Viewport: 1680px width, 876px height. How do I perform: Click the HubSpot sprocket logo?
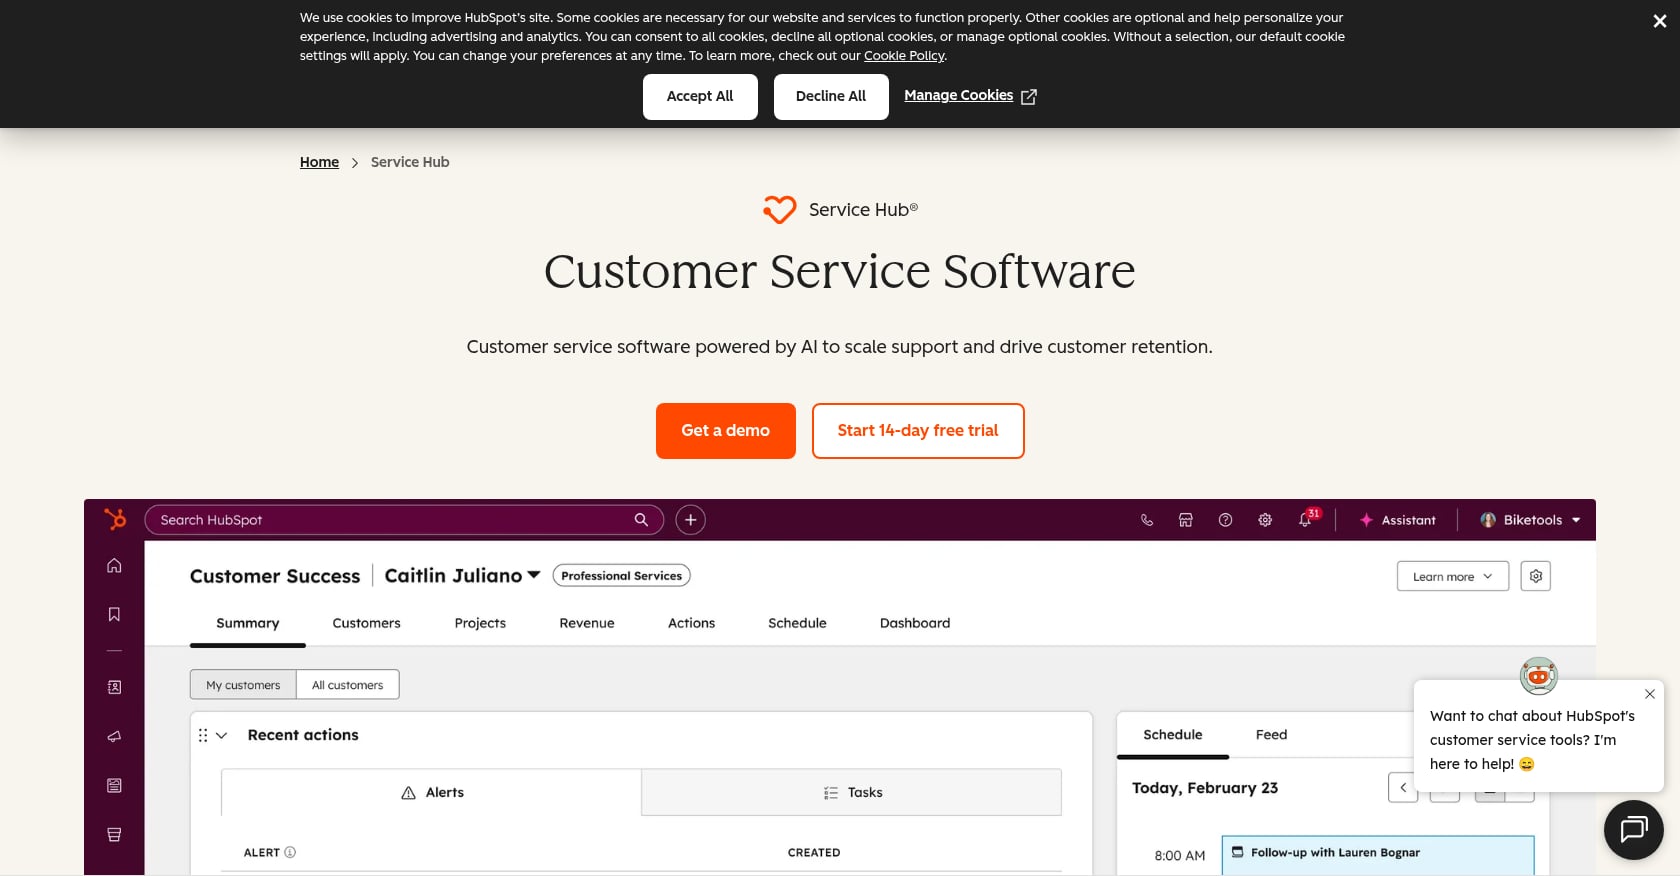click(115, 519)
